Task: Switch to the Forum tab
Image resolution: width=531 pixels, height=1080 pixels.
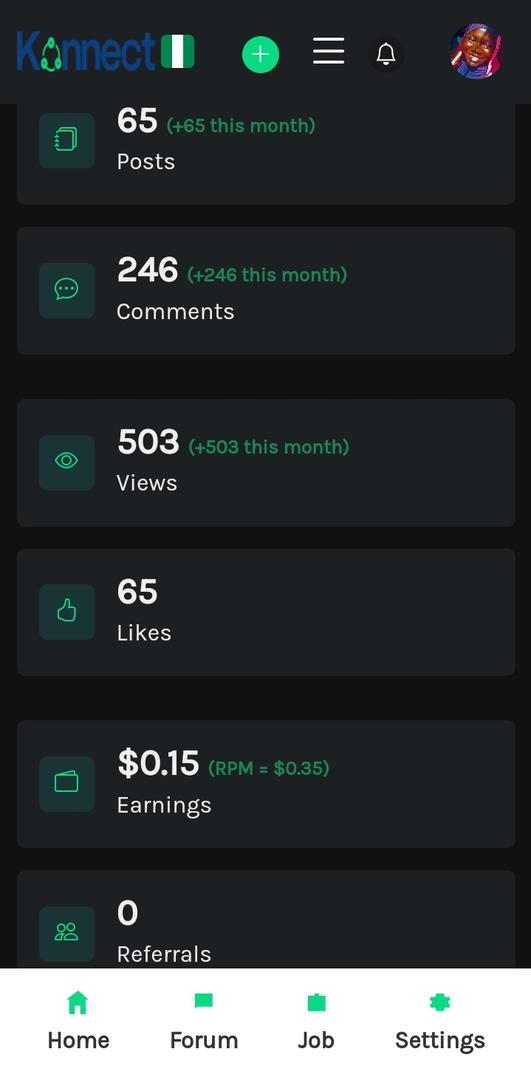Action: point(204,1021)
